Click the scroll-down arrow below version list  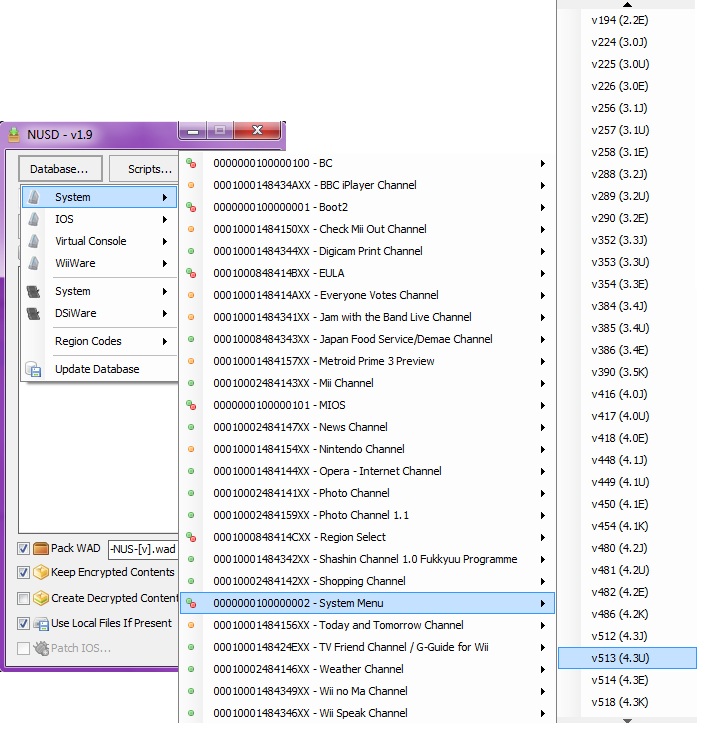[627, 720]
